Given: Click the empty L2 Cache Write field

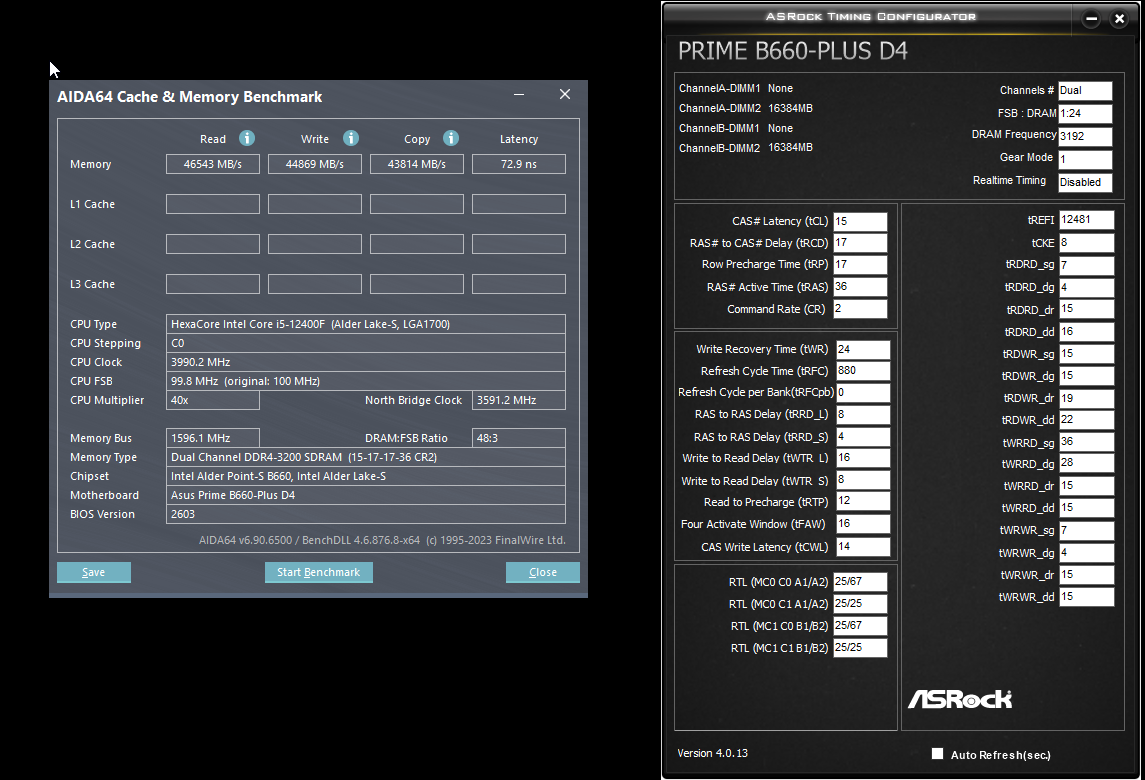Looking at the screenshot, I should click(x=315, y=244).
